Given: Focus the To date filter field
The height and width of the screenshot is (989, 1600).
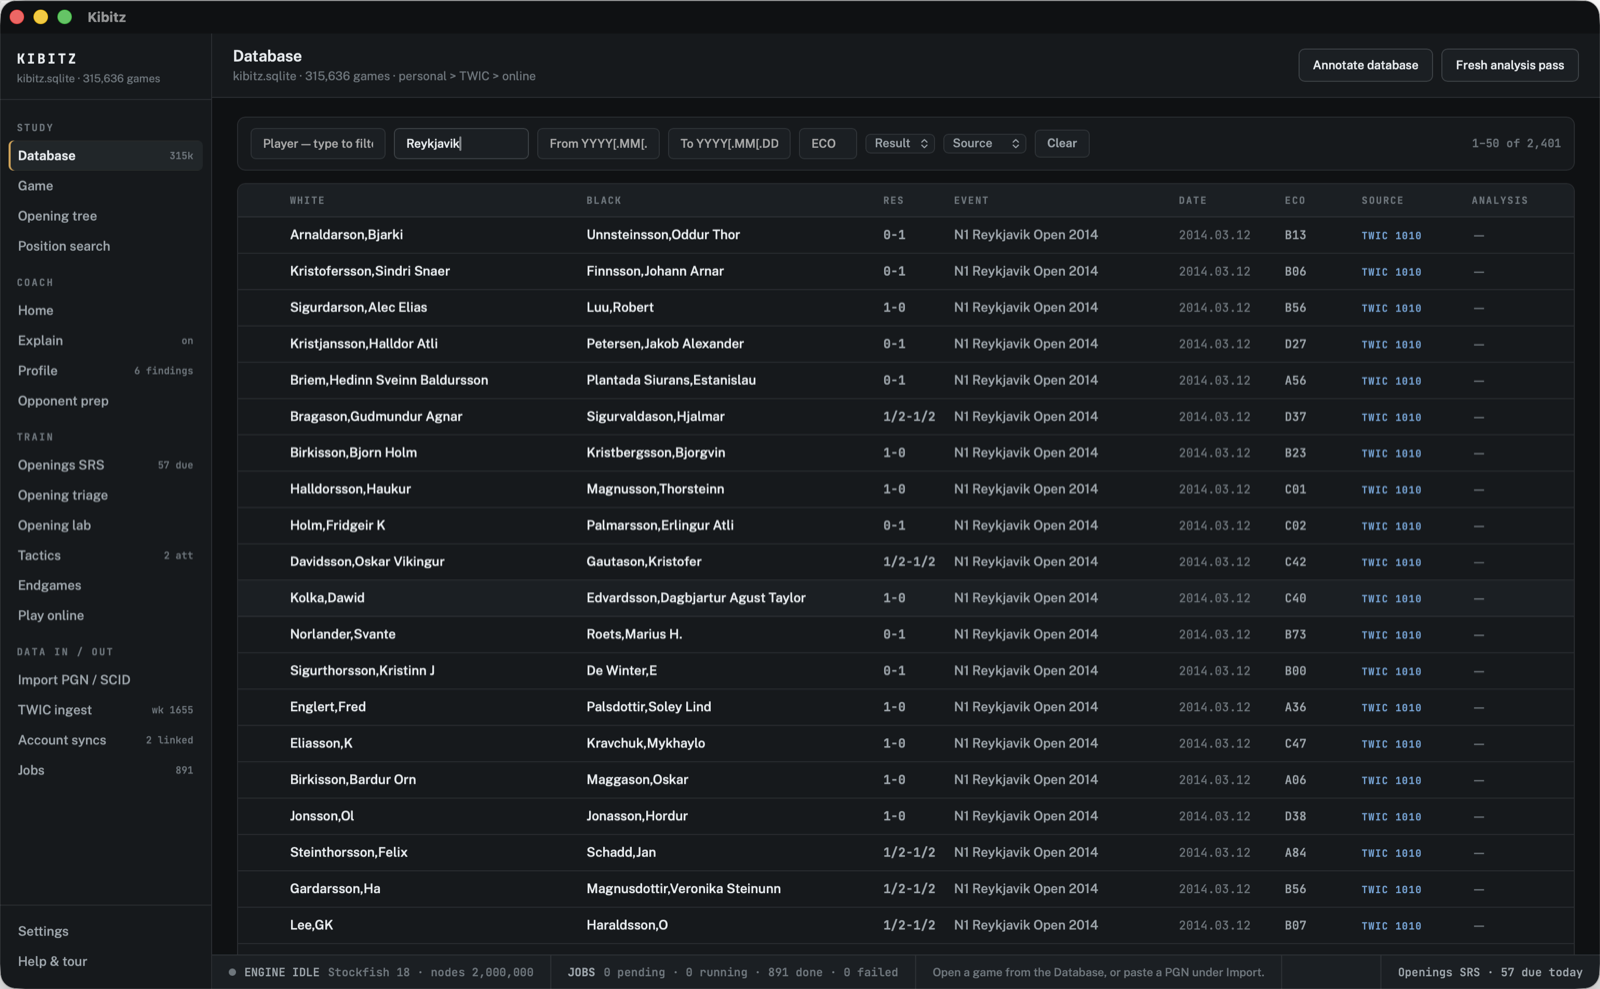Looking at the screenshot, I should [x=729, y=143].
